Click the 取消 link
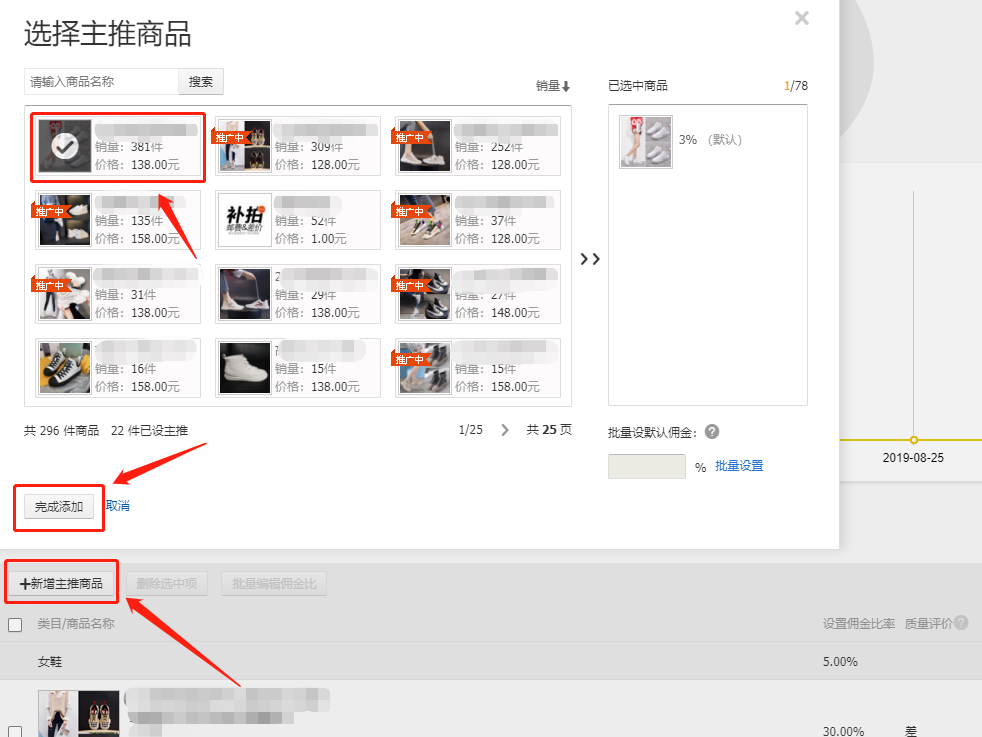982x737 pixels. click(118, 506)
